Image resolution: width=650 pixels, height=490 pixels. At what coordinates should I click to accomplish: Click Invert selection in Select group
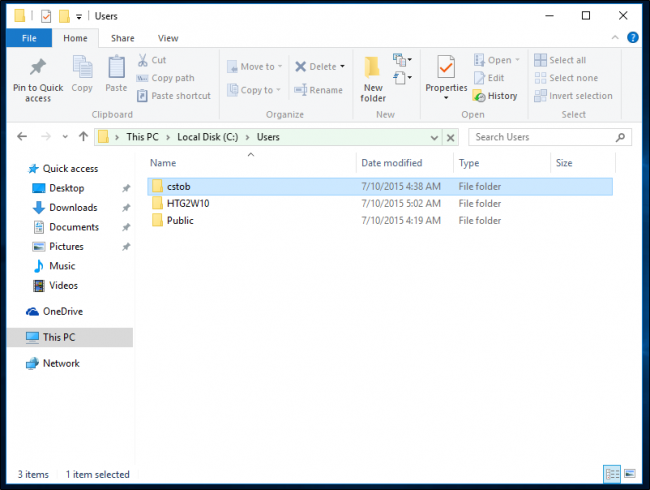click(573, 96)
